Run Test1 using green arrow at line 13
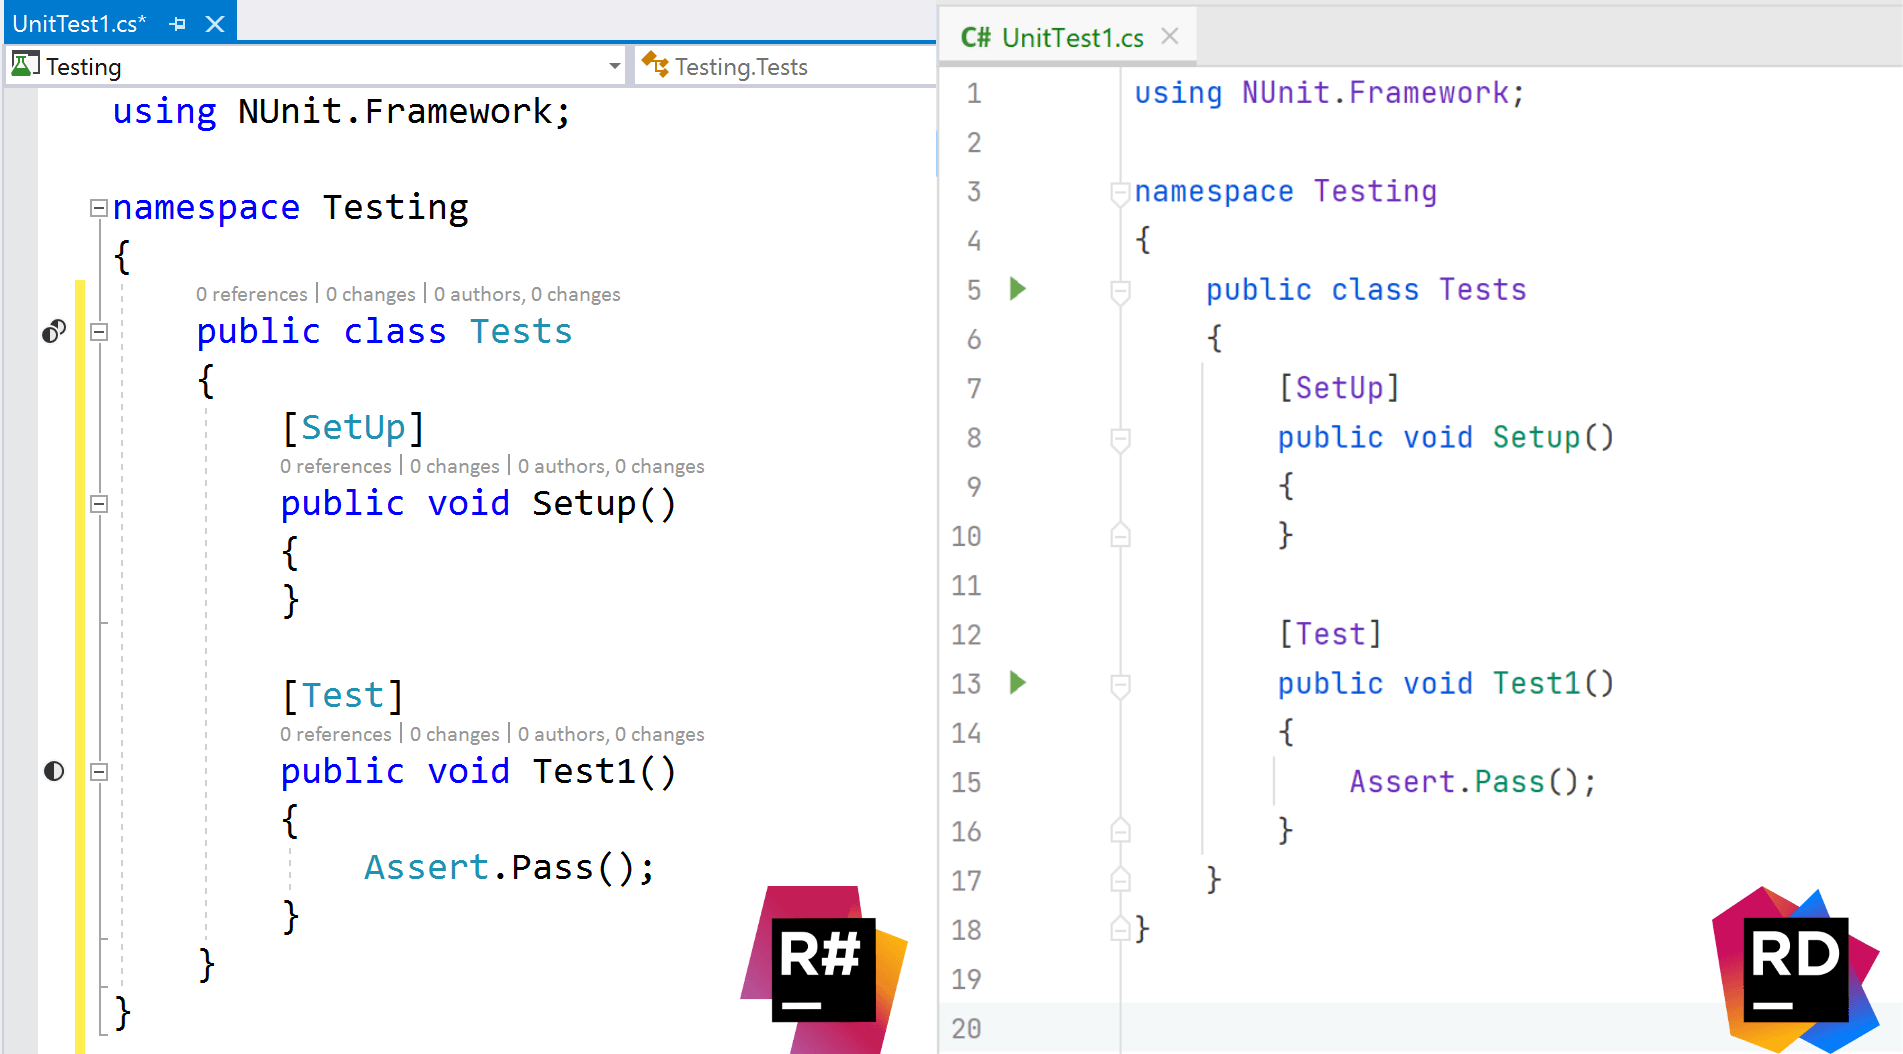 [x=1017, y=683]
